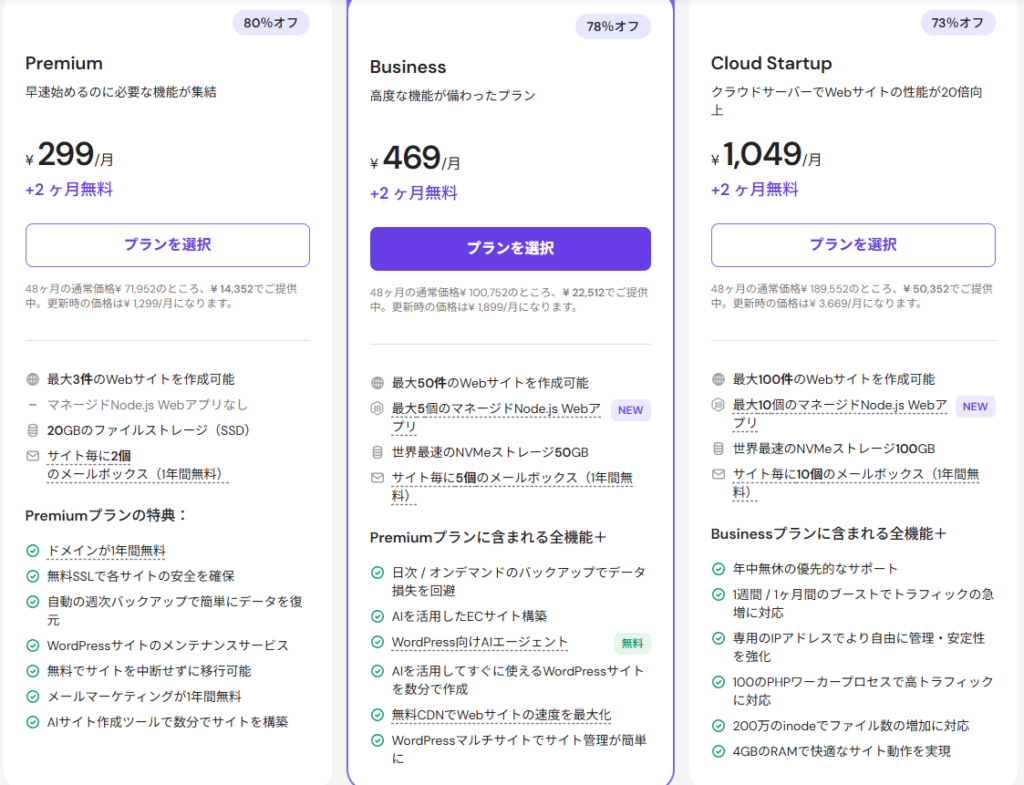The image size is (1024, 785).
Task: Click the green 無料 badge
Action: [x=632, y=643]
